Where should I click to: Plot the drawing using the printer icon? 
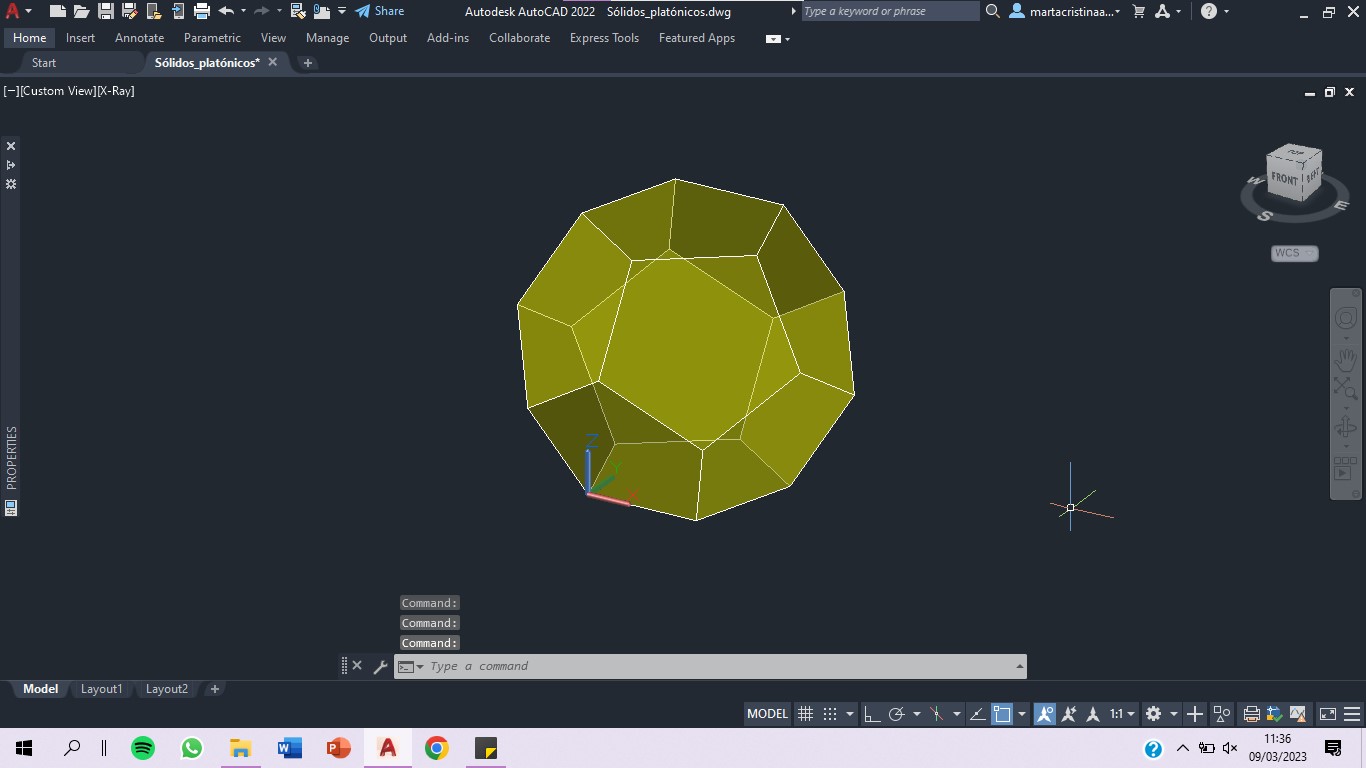pos(201,11)
